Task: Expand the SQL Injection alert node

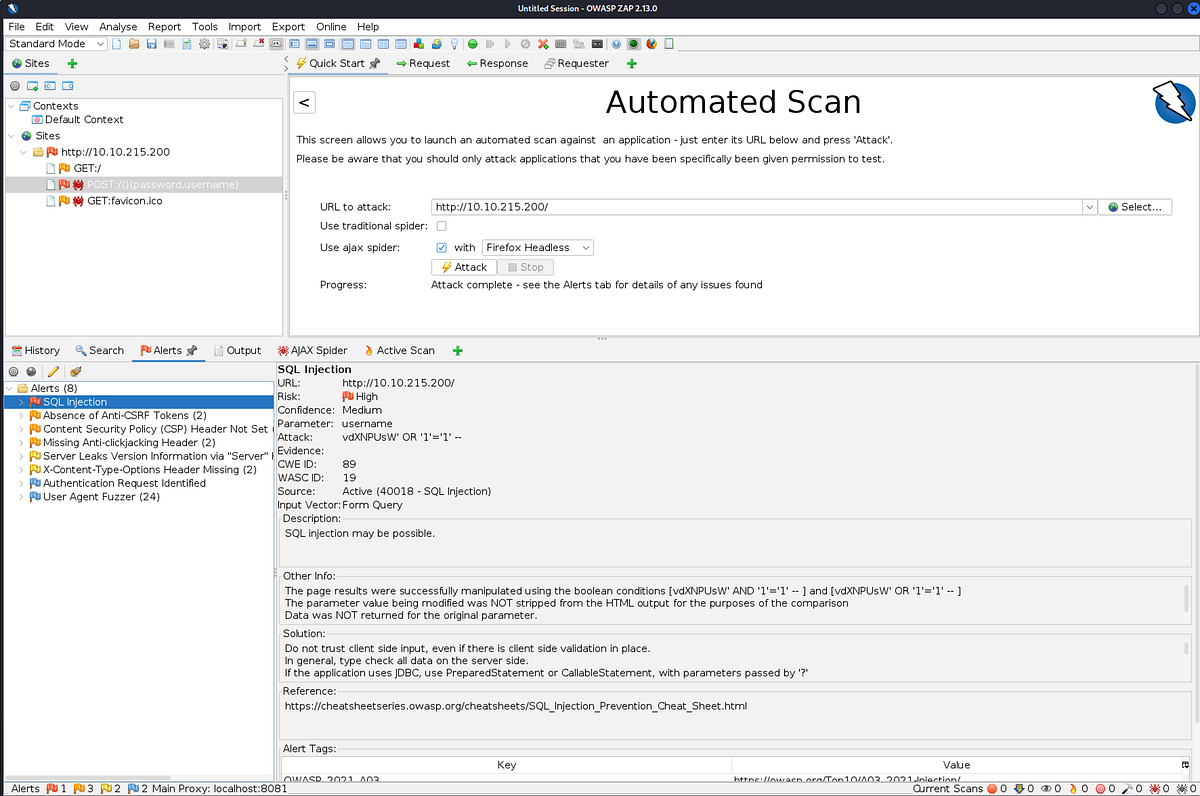Action: point(21,402)
